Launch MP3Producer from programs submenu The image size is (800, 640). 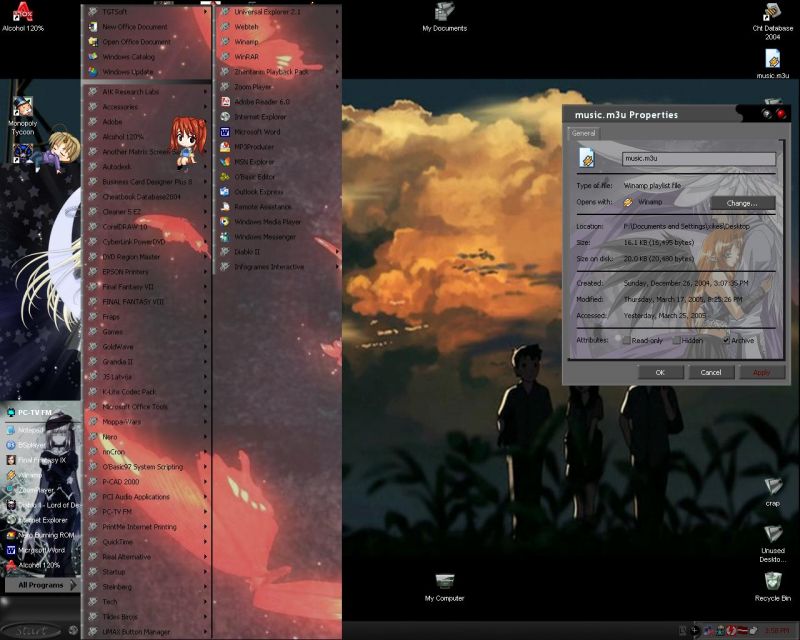coord(278,146)
